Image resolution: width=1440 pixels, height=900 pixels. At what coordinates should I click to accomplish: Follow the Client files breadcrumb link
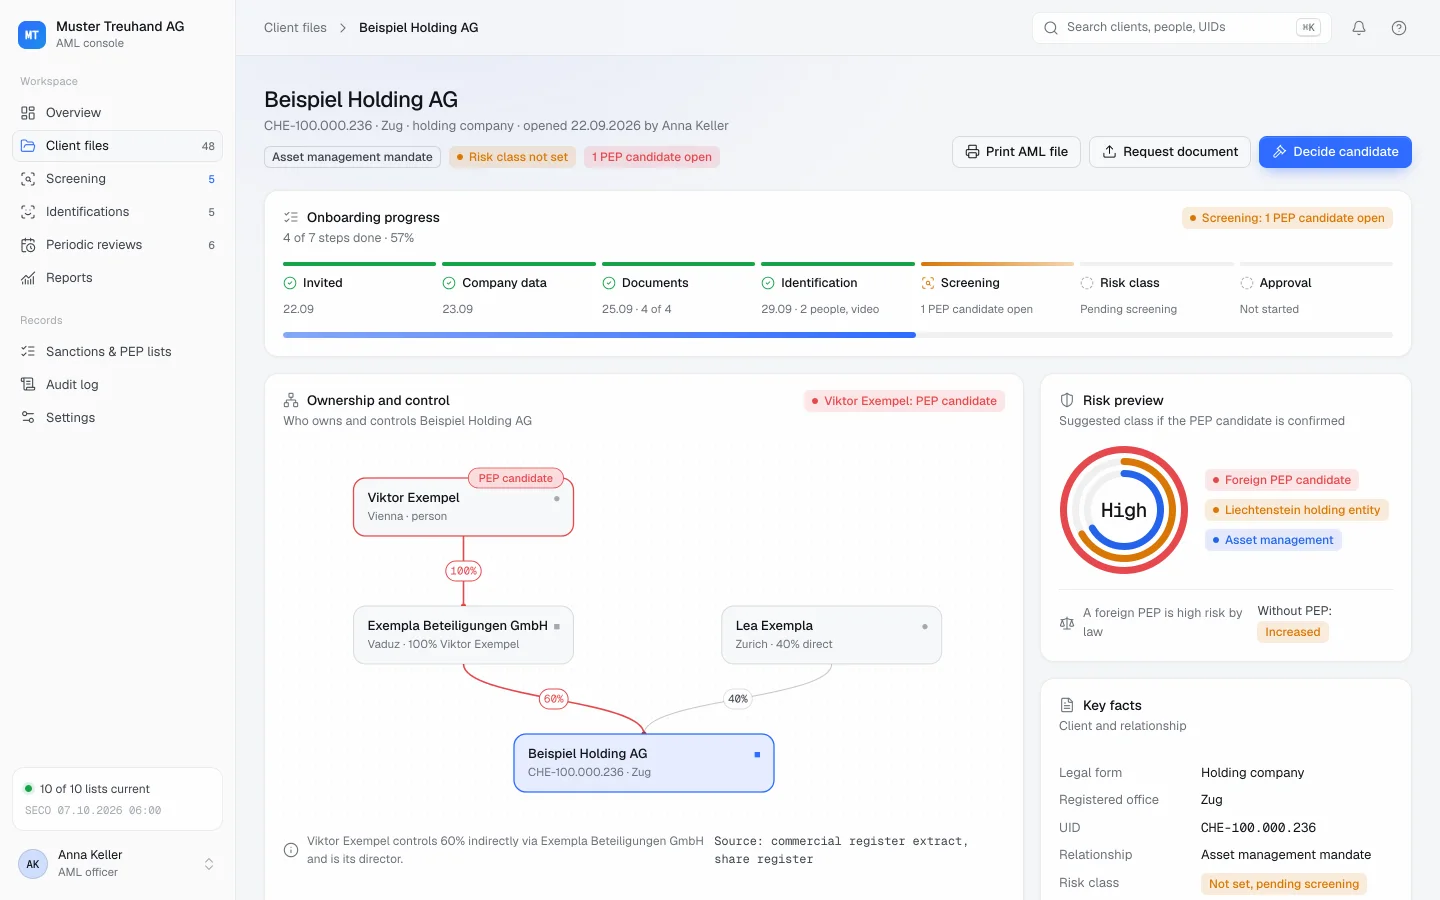295,28
